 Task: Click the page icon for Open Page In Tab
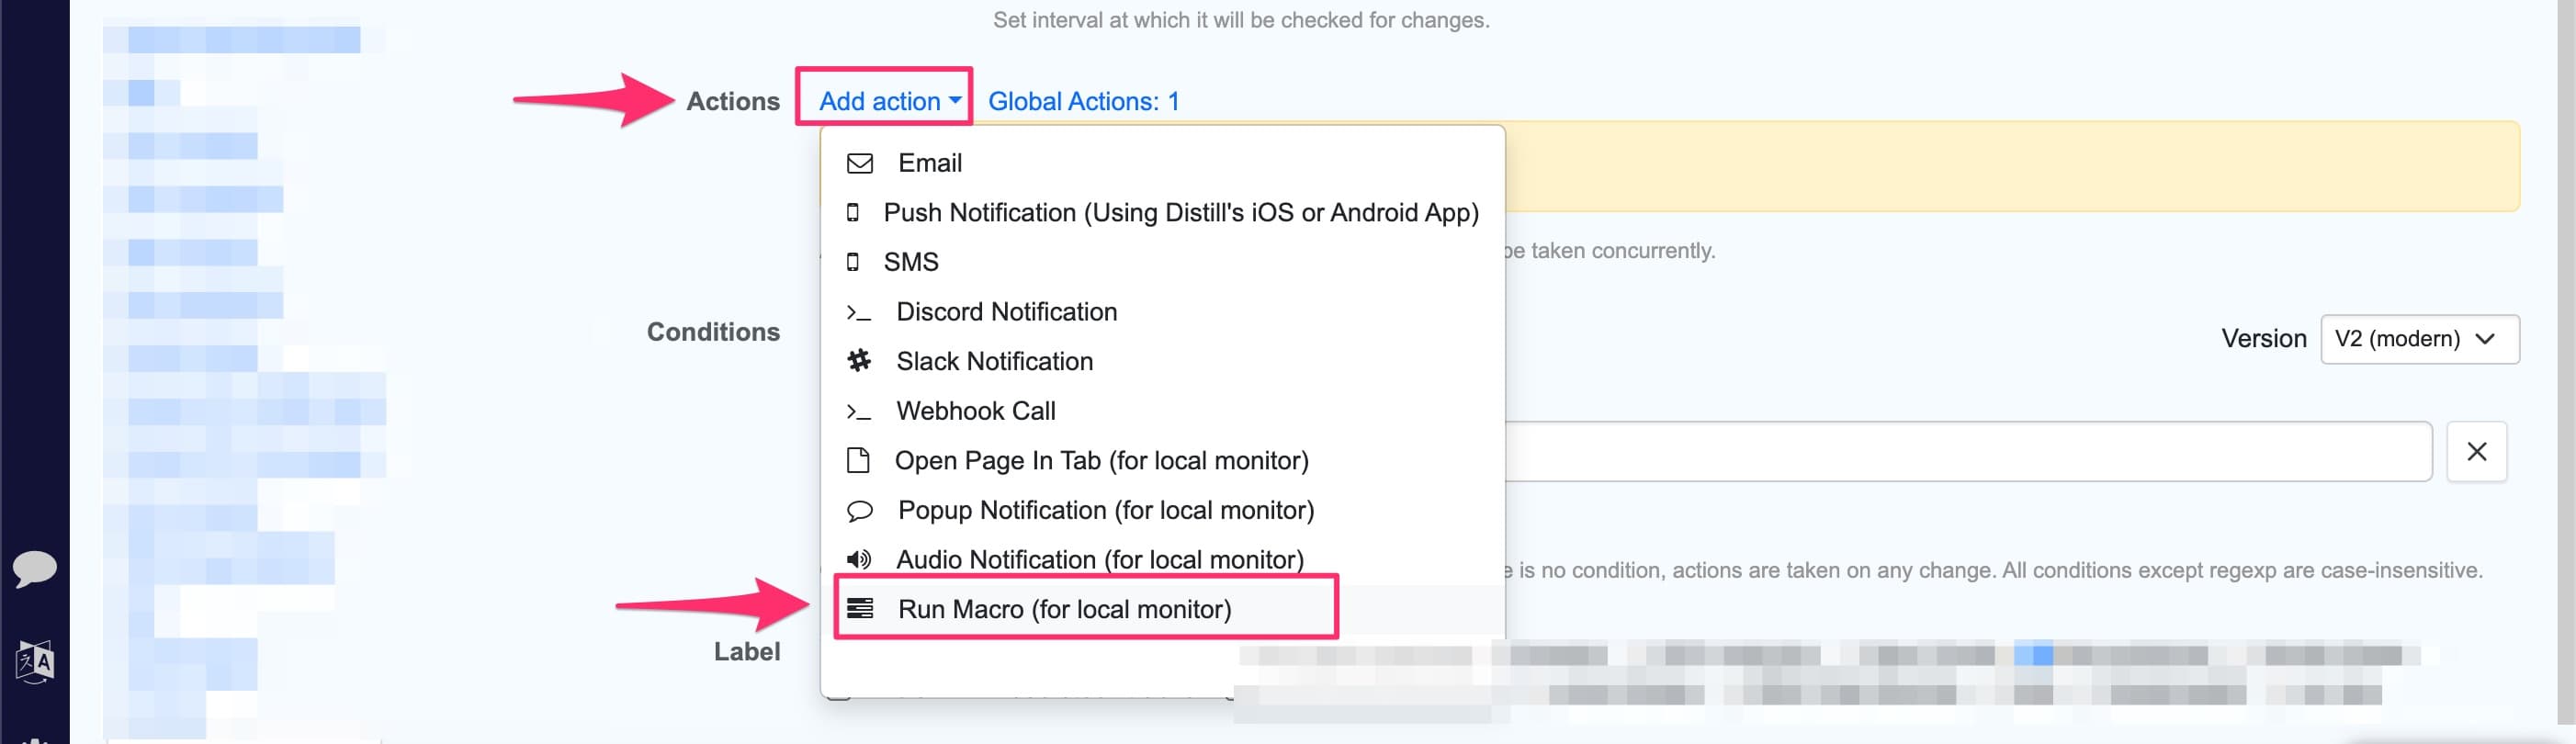coord(857,460)
